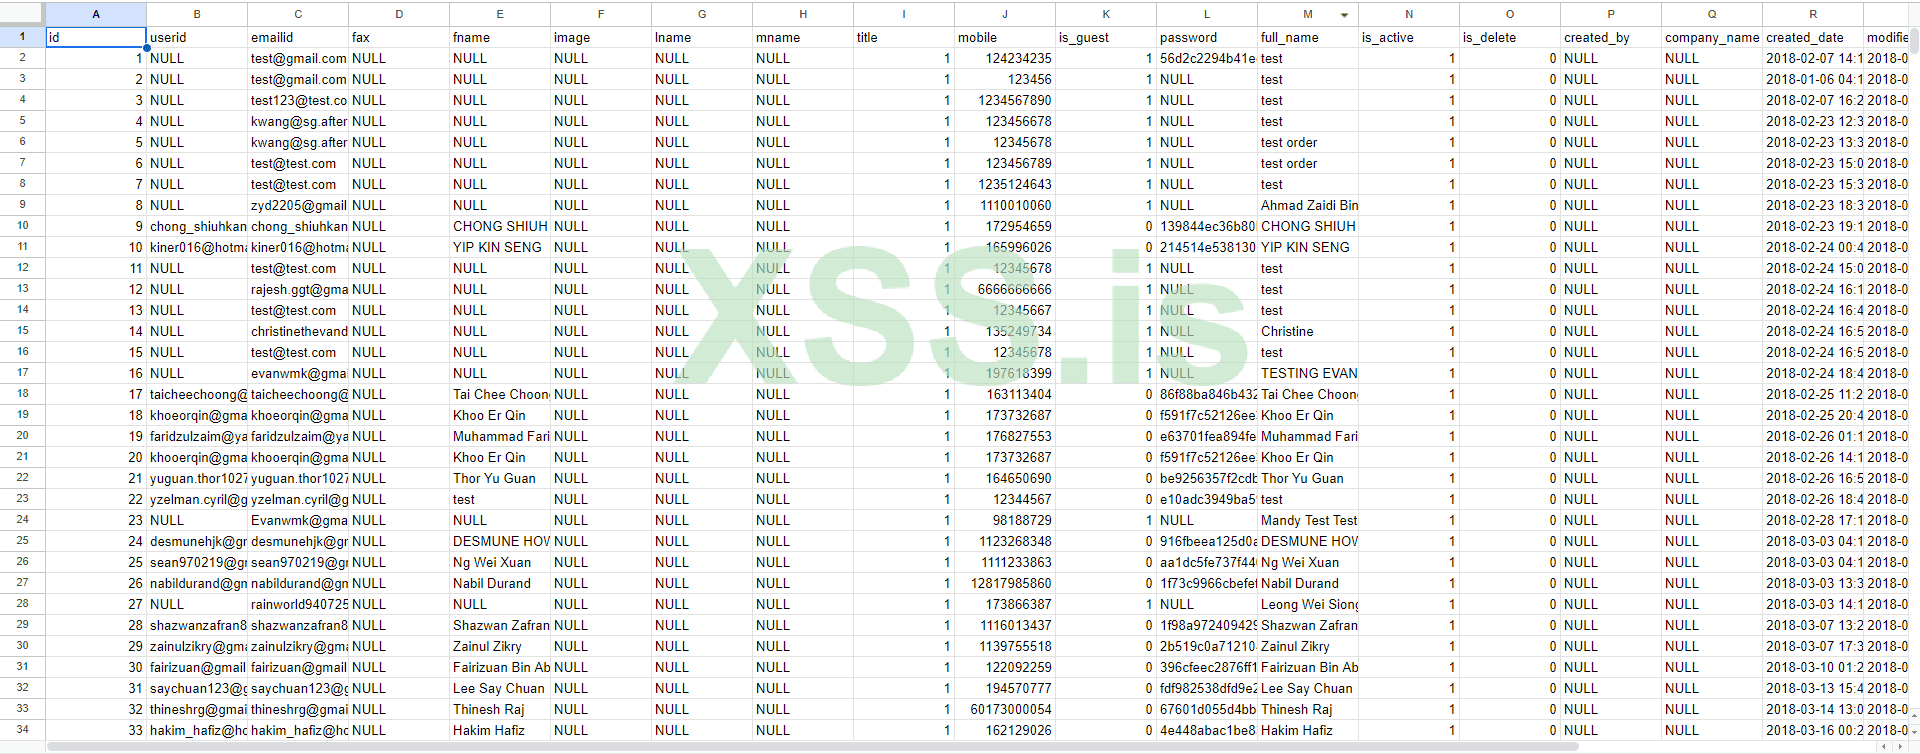This screenshot has height=754, width=1920.
Task: Click cell 'rainworld940725' in emailid column
Action: 298,604
